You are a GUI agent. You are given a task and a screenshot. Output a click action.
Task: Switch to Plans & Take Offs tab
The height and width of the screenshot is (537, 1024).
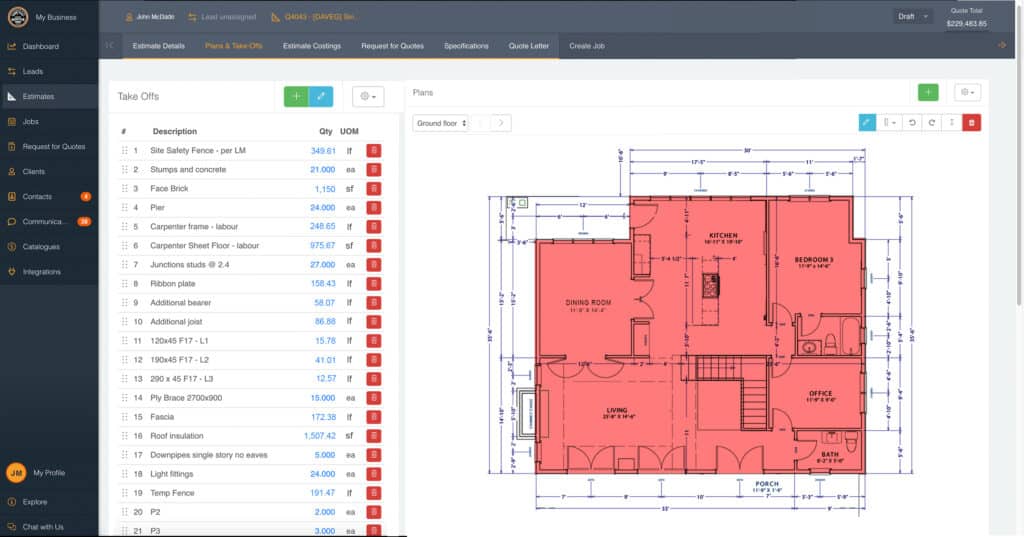click(234, 46)
